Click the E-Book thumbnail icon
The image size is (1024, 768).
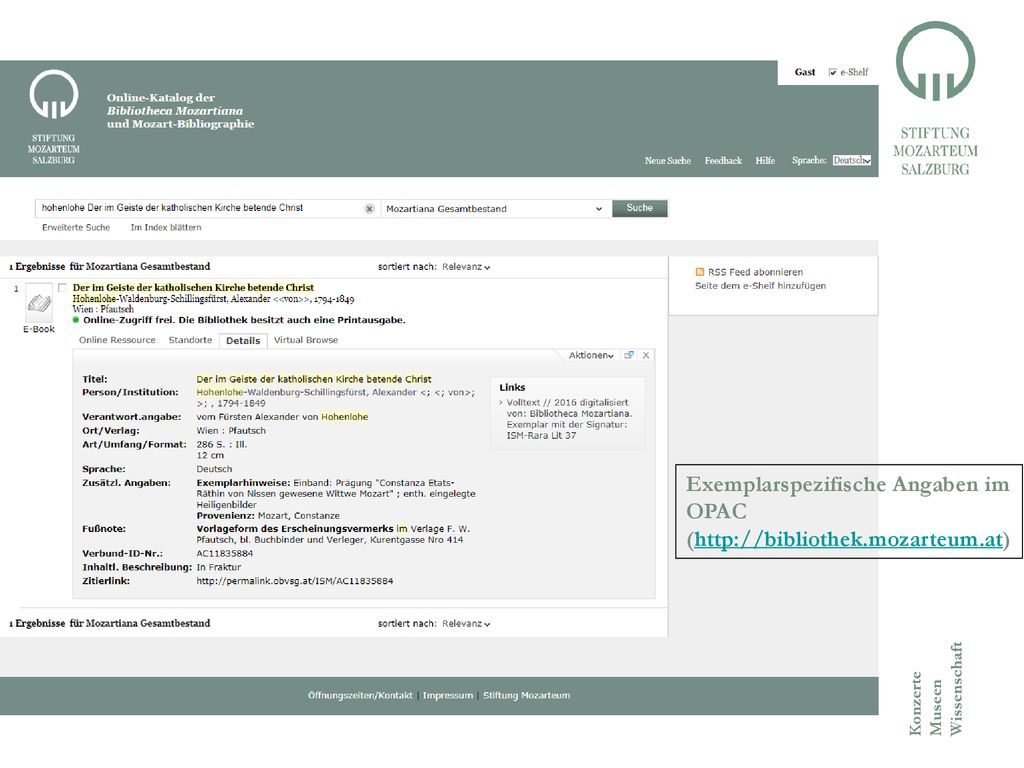coord(39,303)
